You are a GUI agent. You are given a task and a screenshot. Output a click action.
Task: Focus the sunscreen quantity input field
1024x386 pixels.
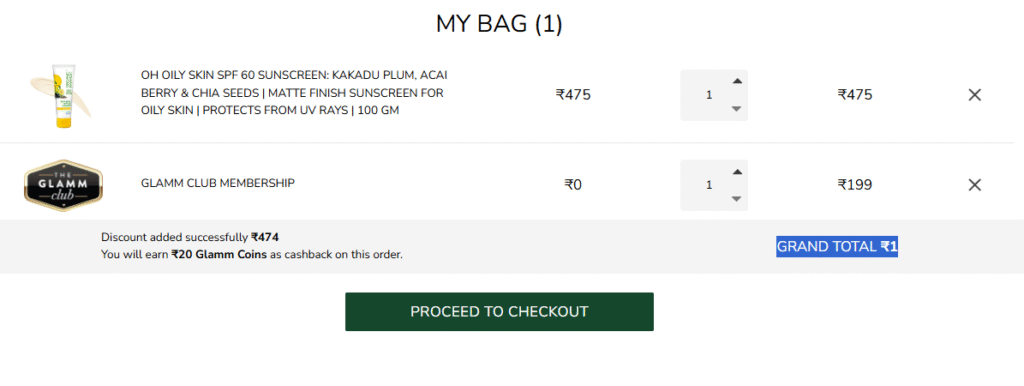tap(709, 95)
